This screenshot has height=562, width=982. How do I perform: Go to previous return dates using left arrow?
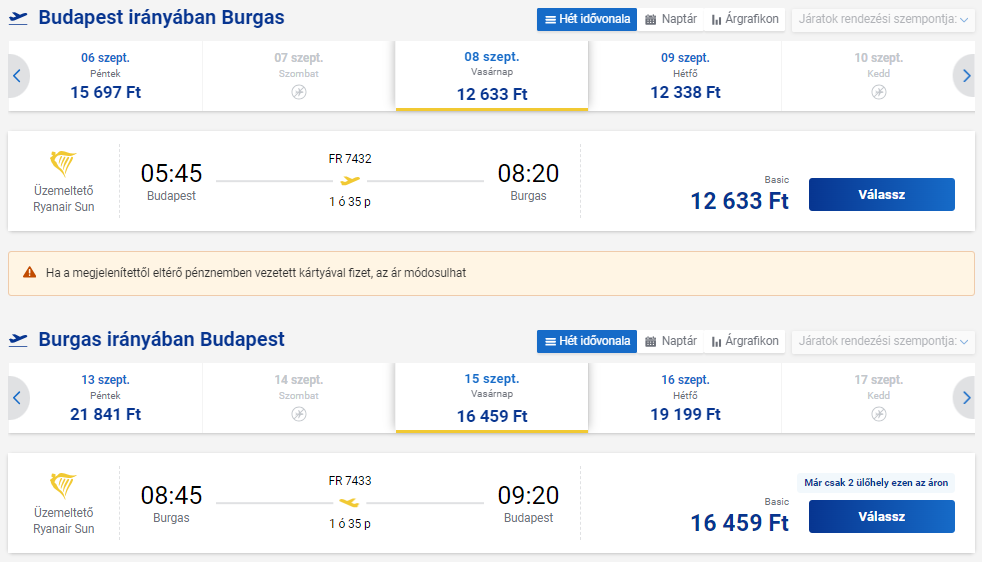pyautogui.click(x=18, y=398)
